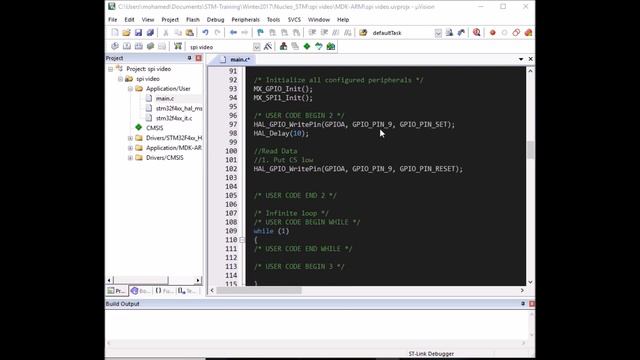This screenshot has height=360, width=640.
Task: Click the Open file icon
Action: (x=127, y=33)
